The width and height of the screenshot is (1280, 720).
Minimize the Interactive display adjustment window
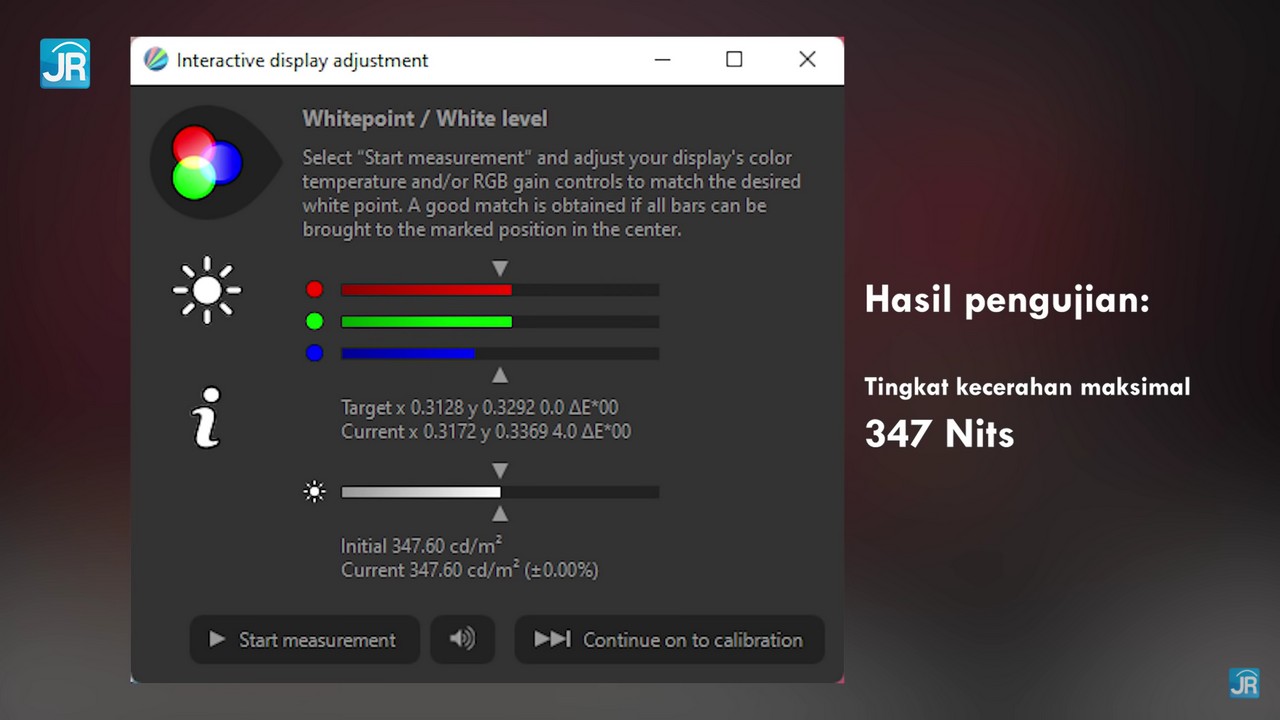coord(662,60)
